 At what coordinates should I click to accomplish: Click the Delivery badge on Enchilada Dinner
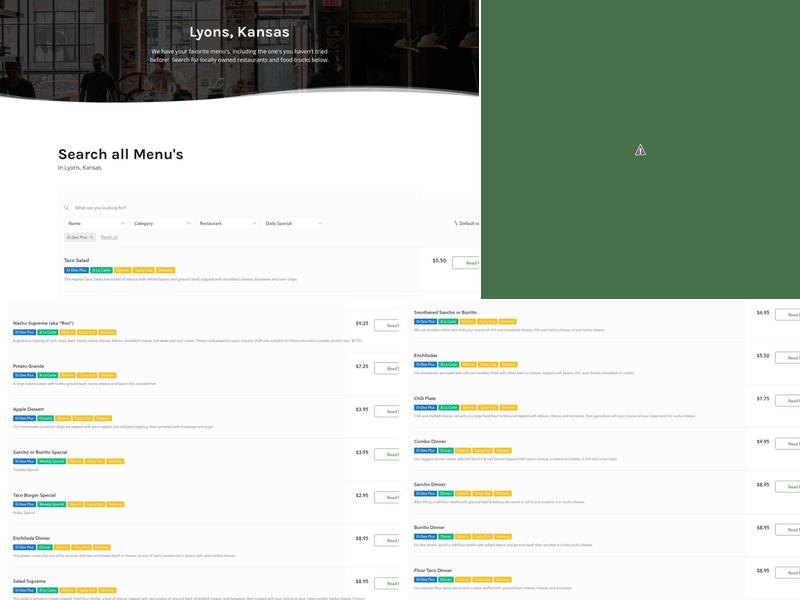pos(102,546)
